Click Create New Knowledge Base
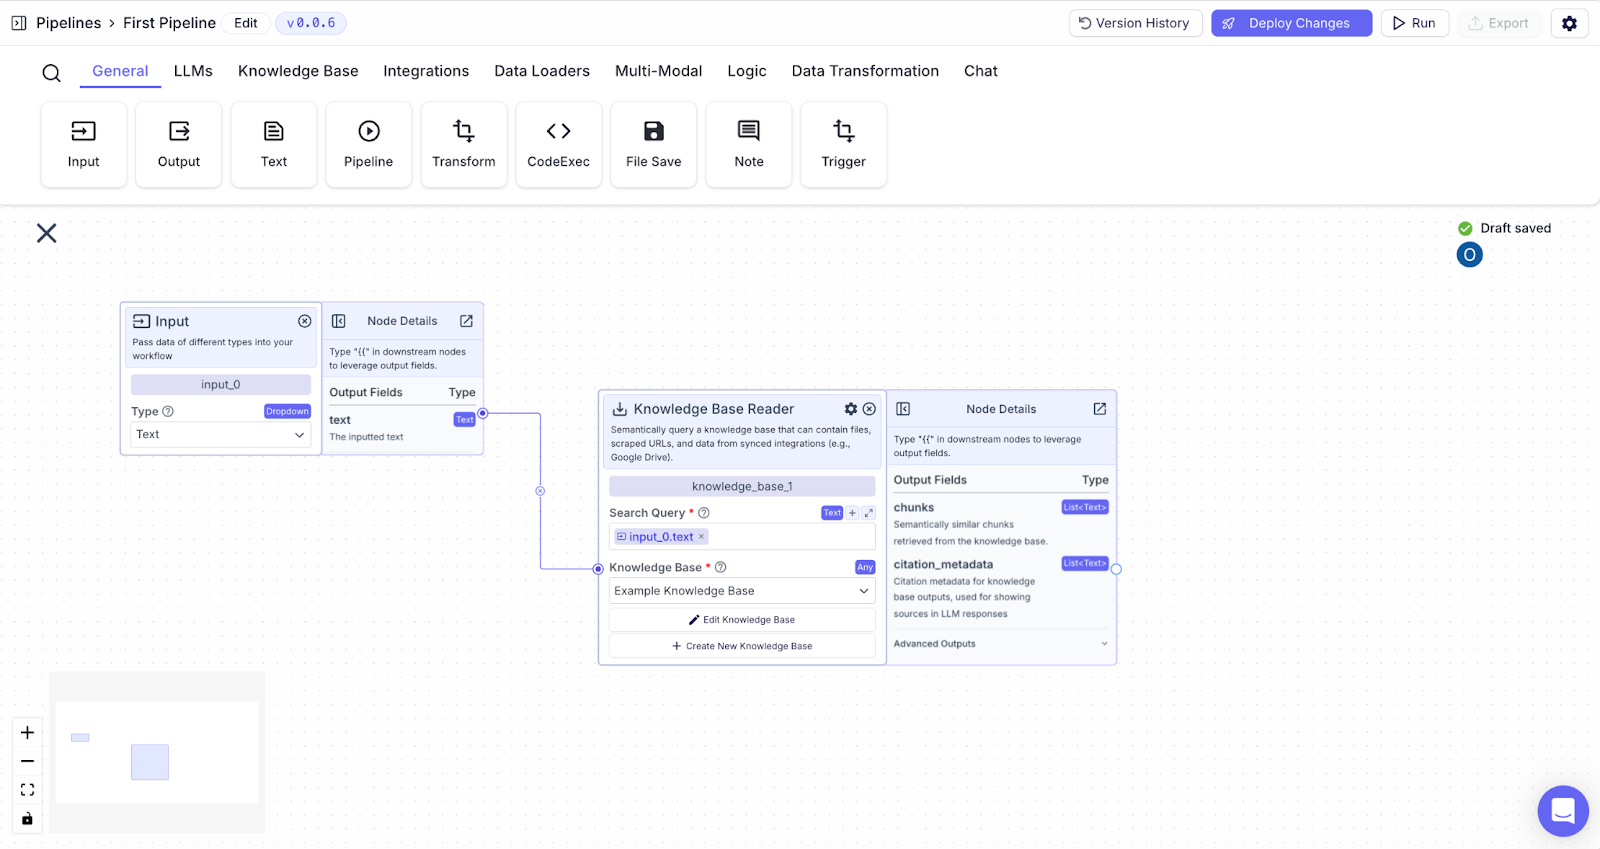The width and height of the screenshot is (1600, 849). tap(742, 646)
